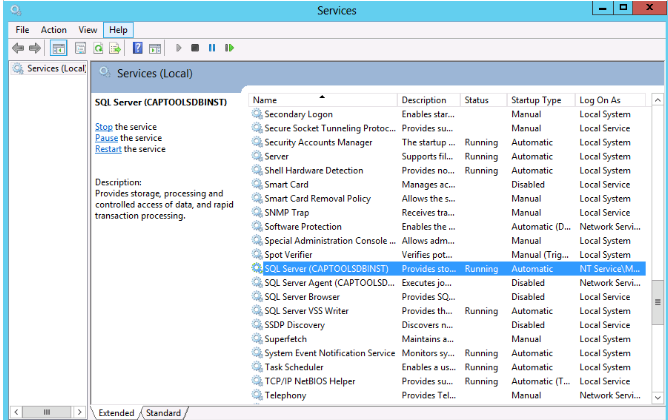Click gear icon beside SQL Server Browser
The height and width of the screenshot is (420, 668).
tap(257, 296)
